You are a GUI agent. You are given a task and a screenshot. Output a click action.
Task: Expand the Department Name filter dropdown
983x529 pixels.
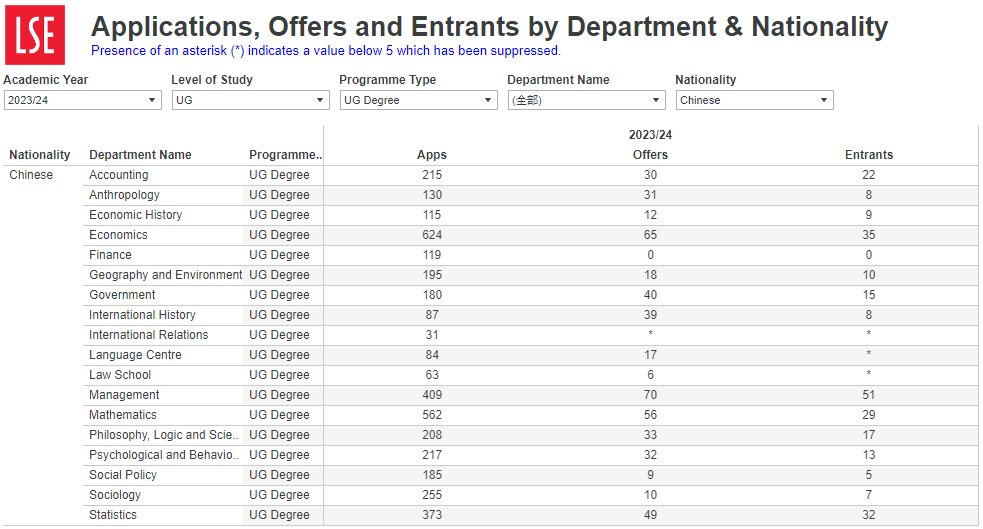(x=586, y=100)
